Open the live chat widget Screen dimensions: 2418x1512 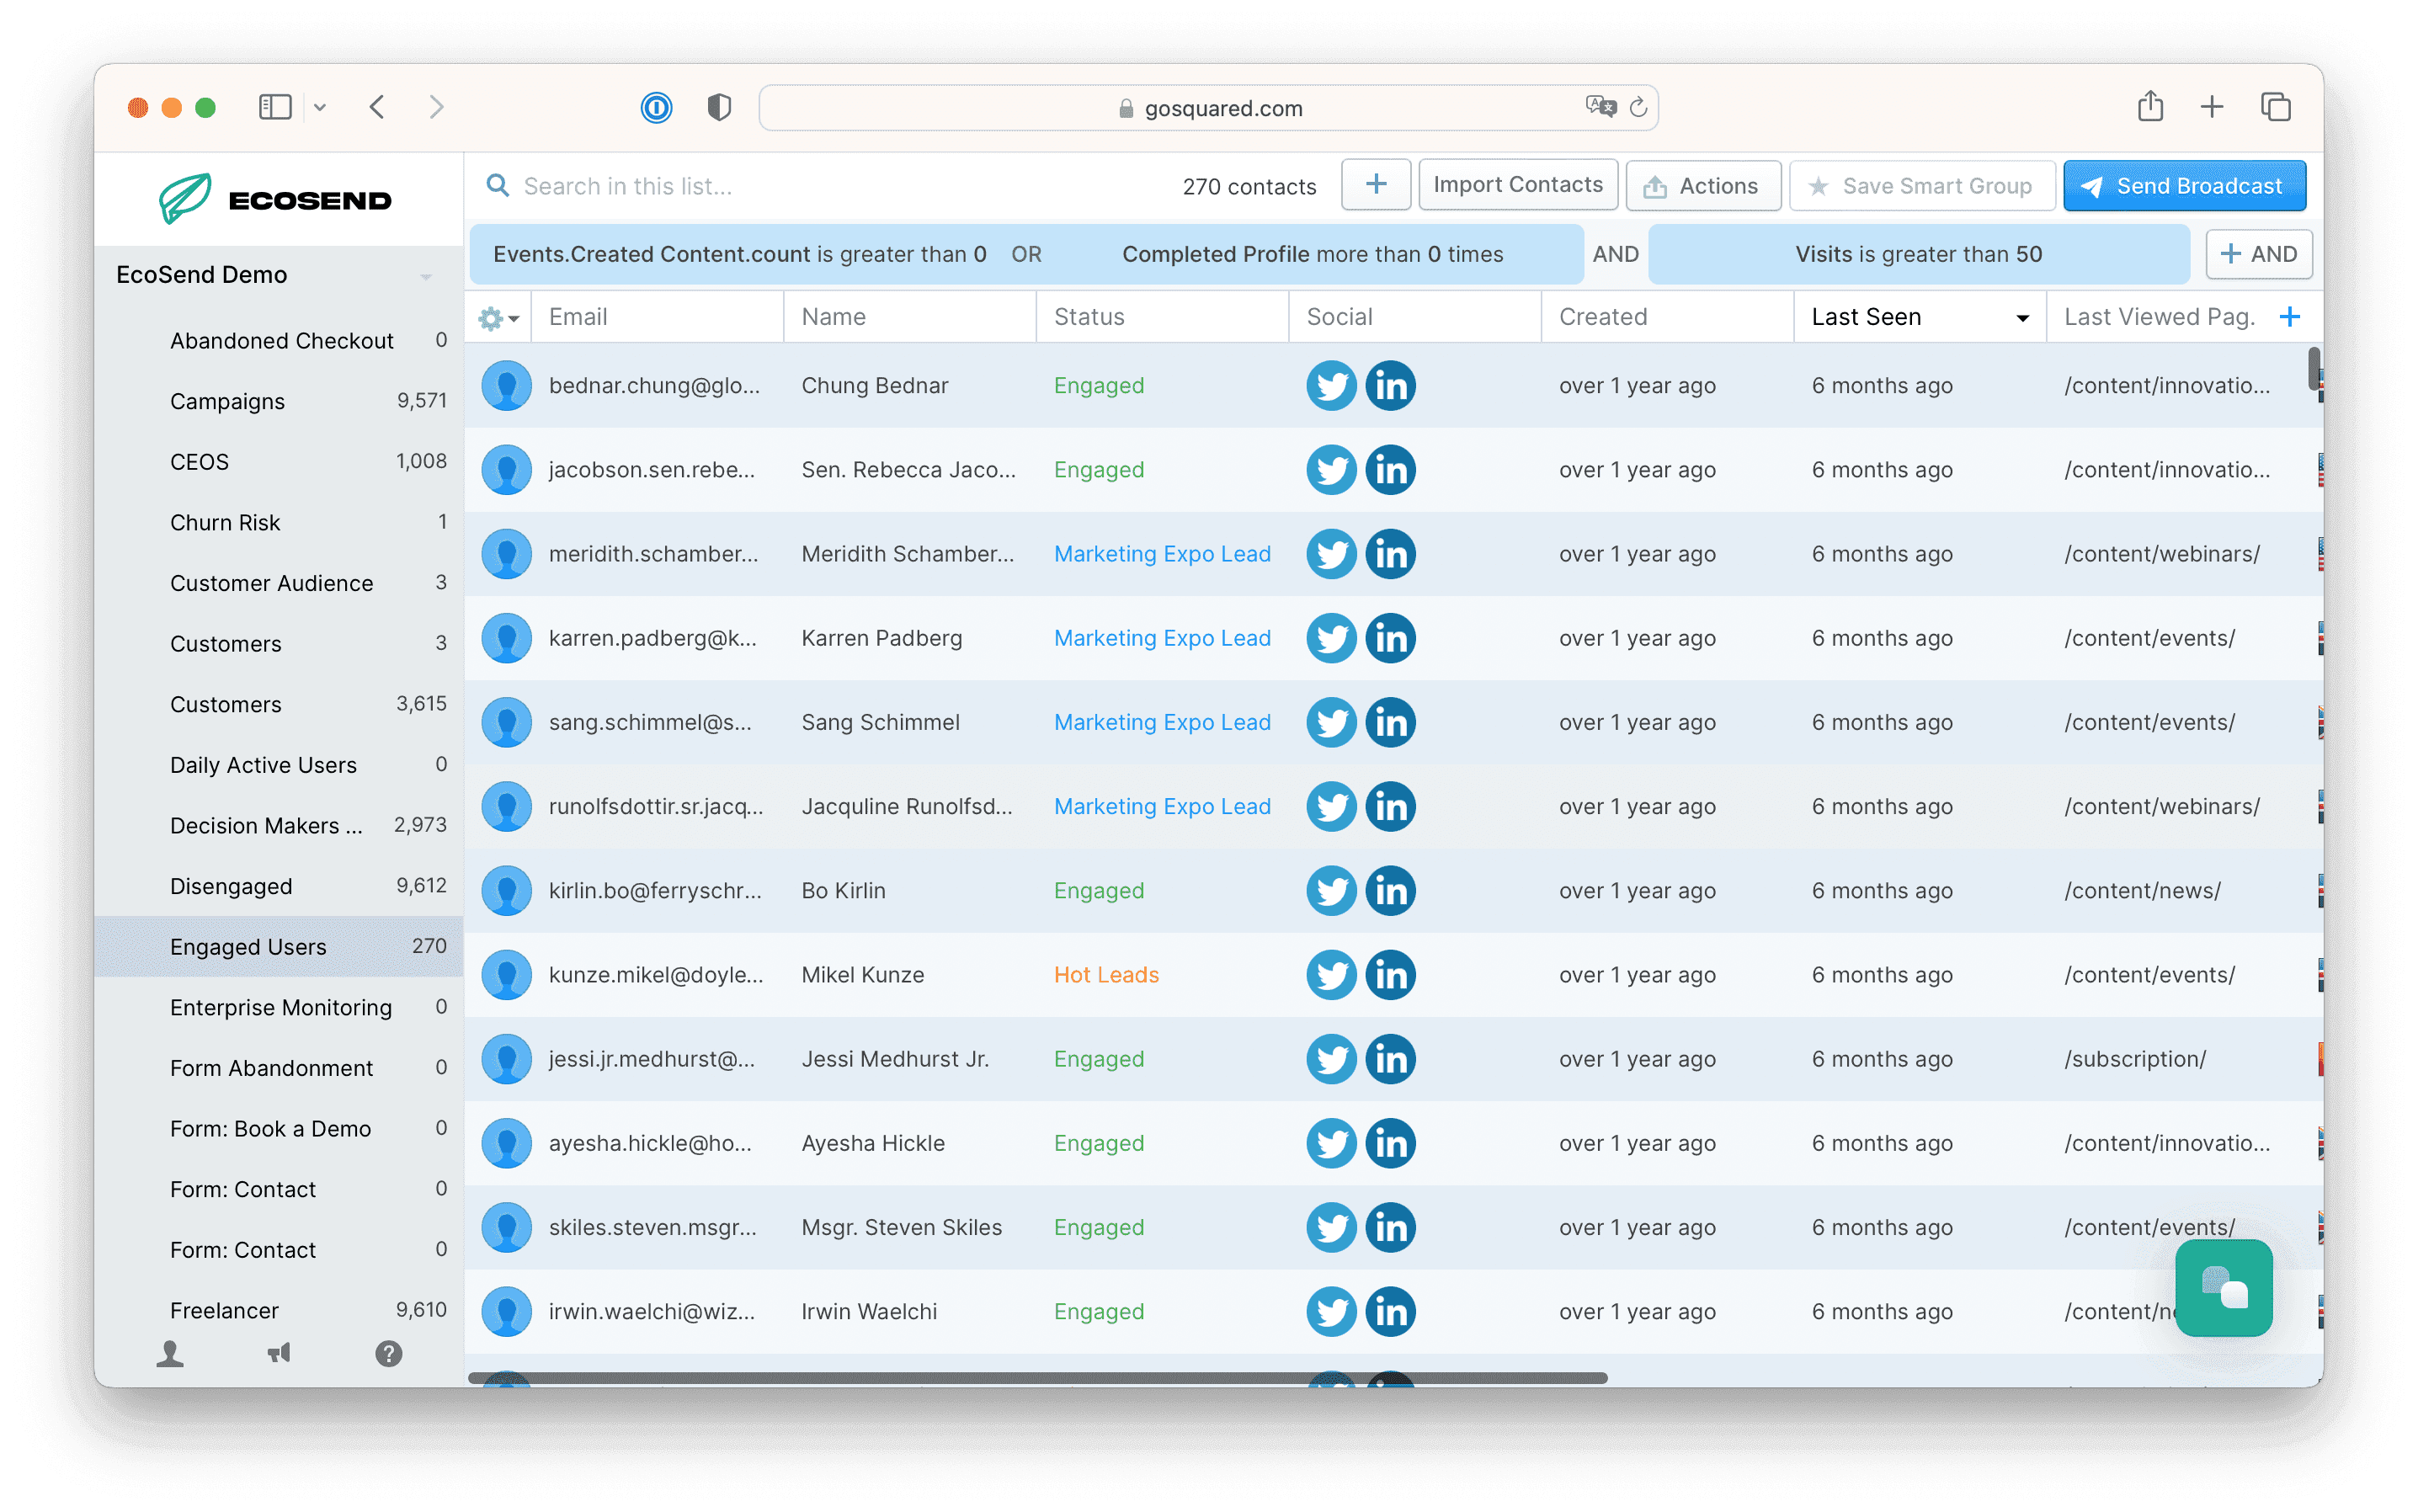2223,1287
